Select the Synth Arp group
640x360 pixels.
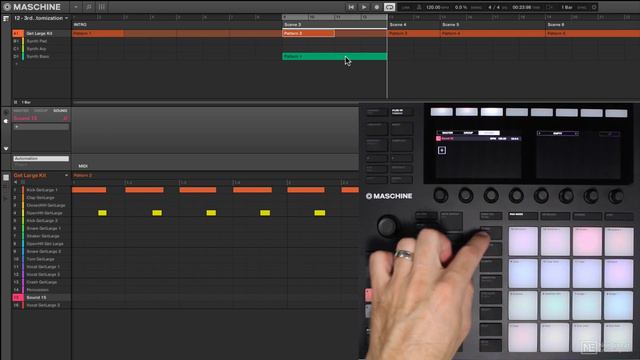(x=41, y=49)
